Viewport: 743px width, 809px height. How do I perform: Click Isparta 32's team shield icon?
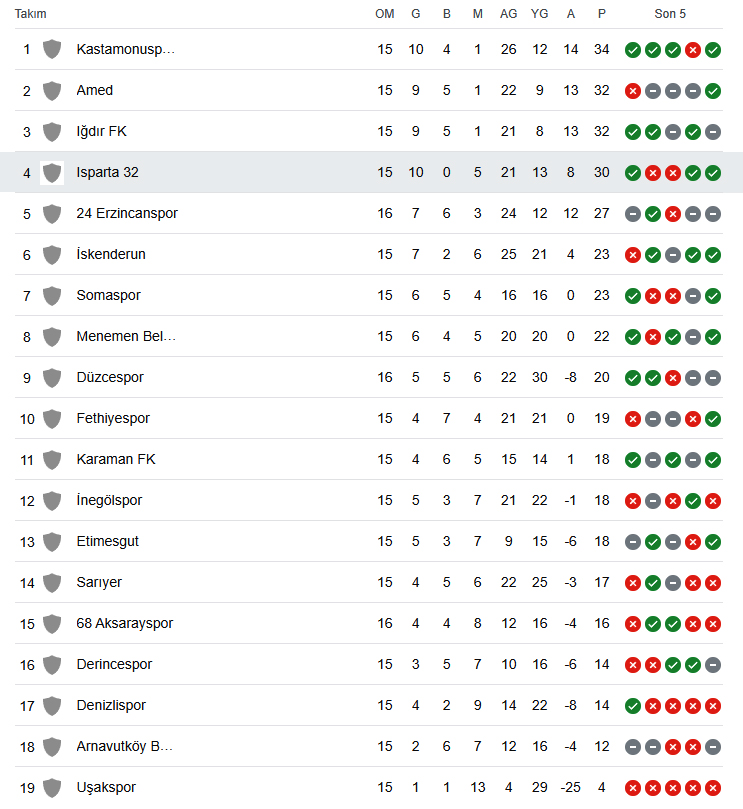click(52, 173)
